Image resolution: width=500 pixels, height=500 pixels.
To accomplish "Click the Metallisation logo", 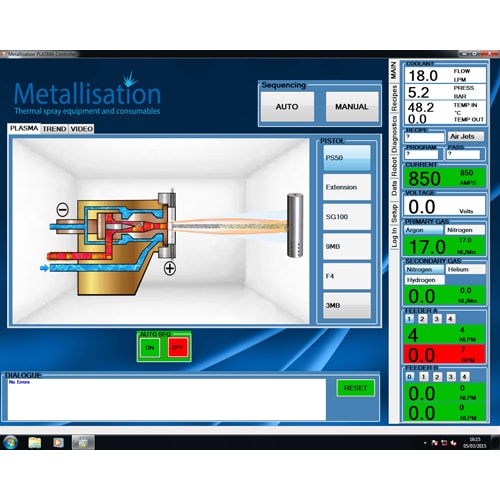I will coord(87,94).
